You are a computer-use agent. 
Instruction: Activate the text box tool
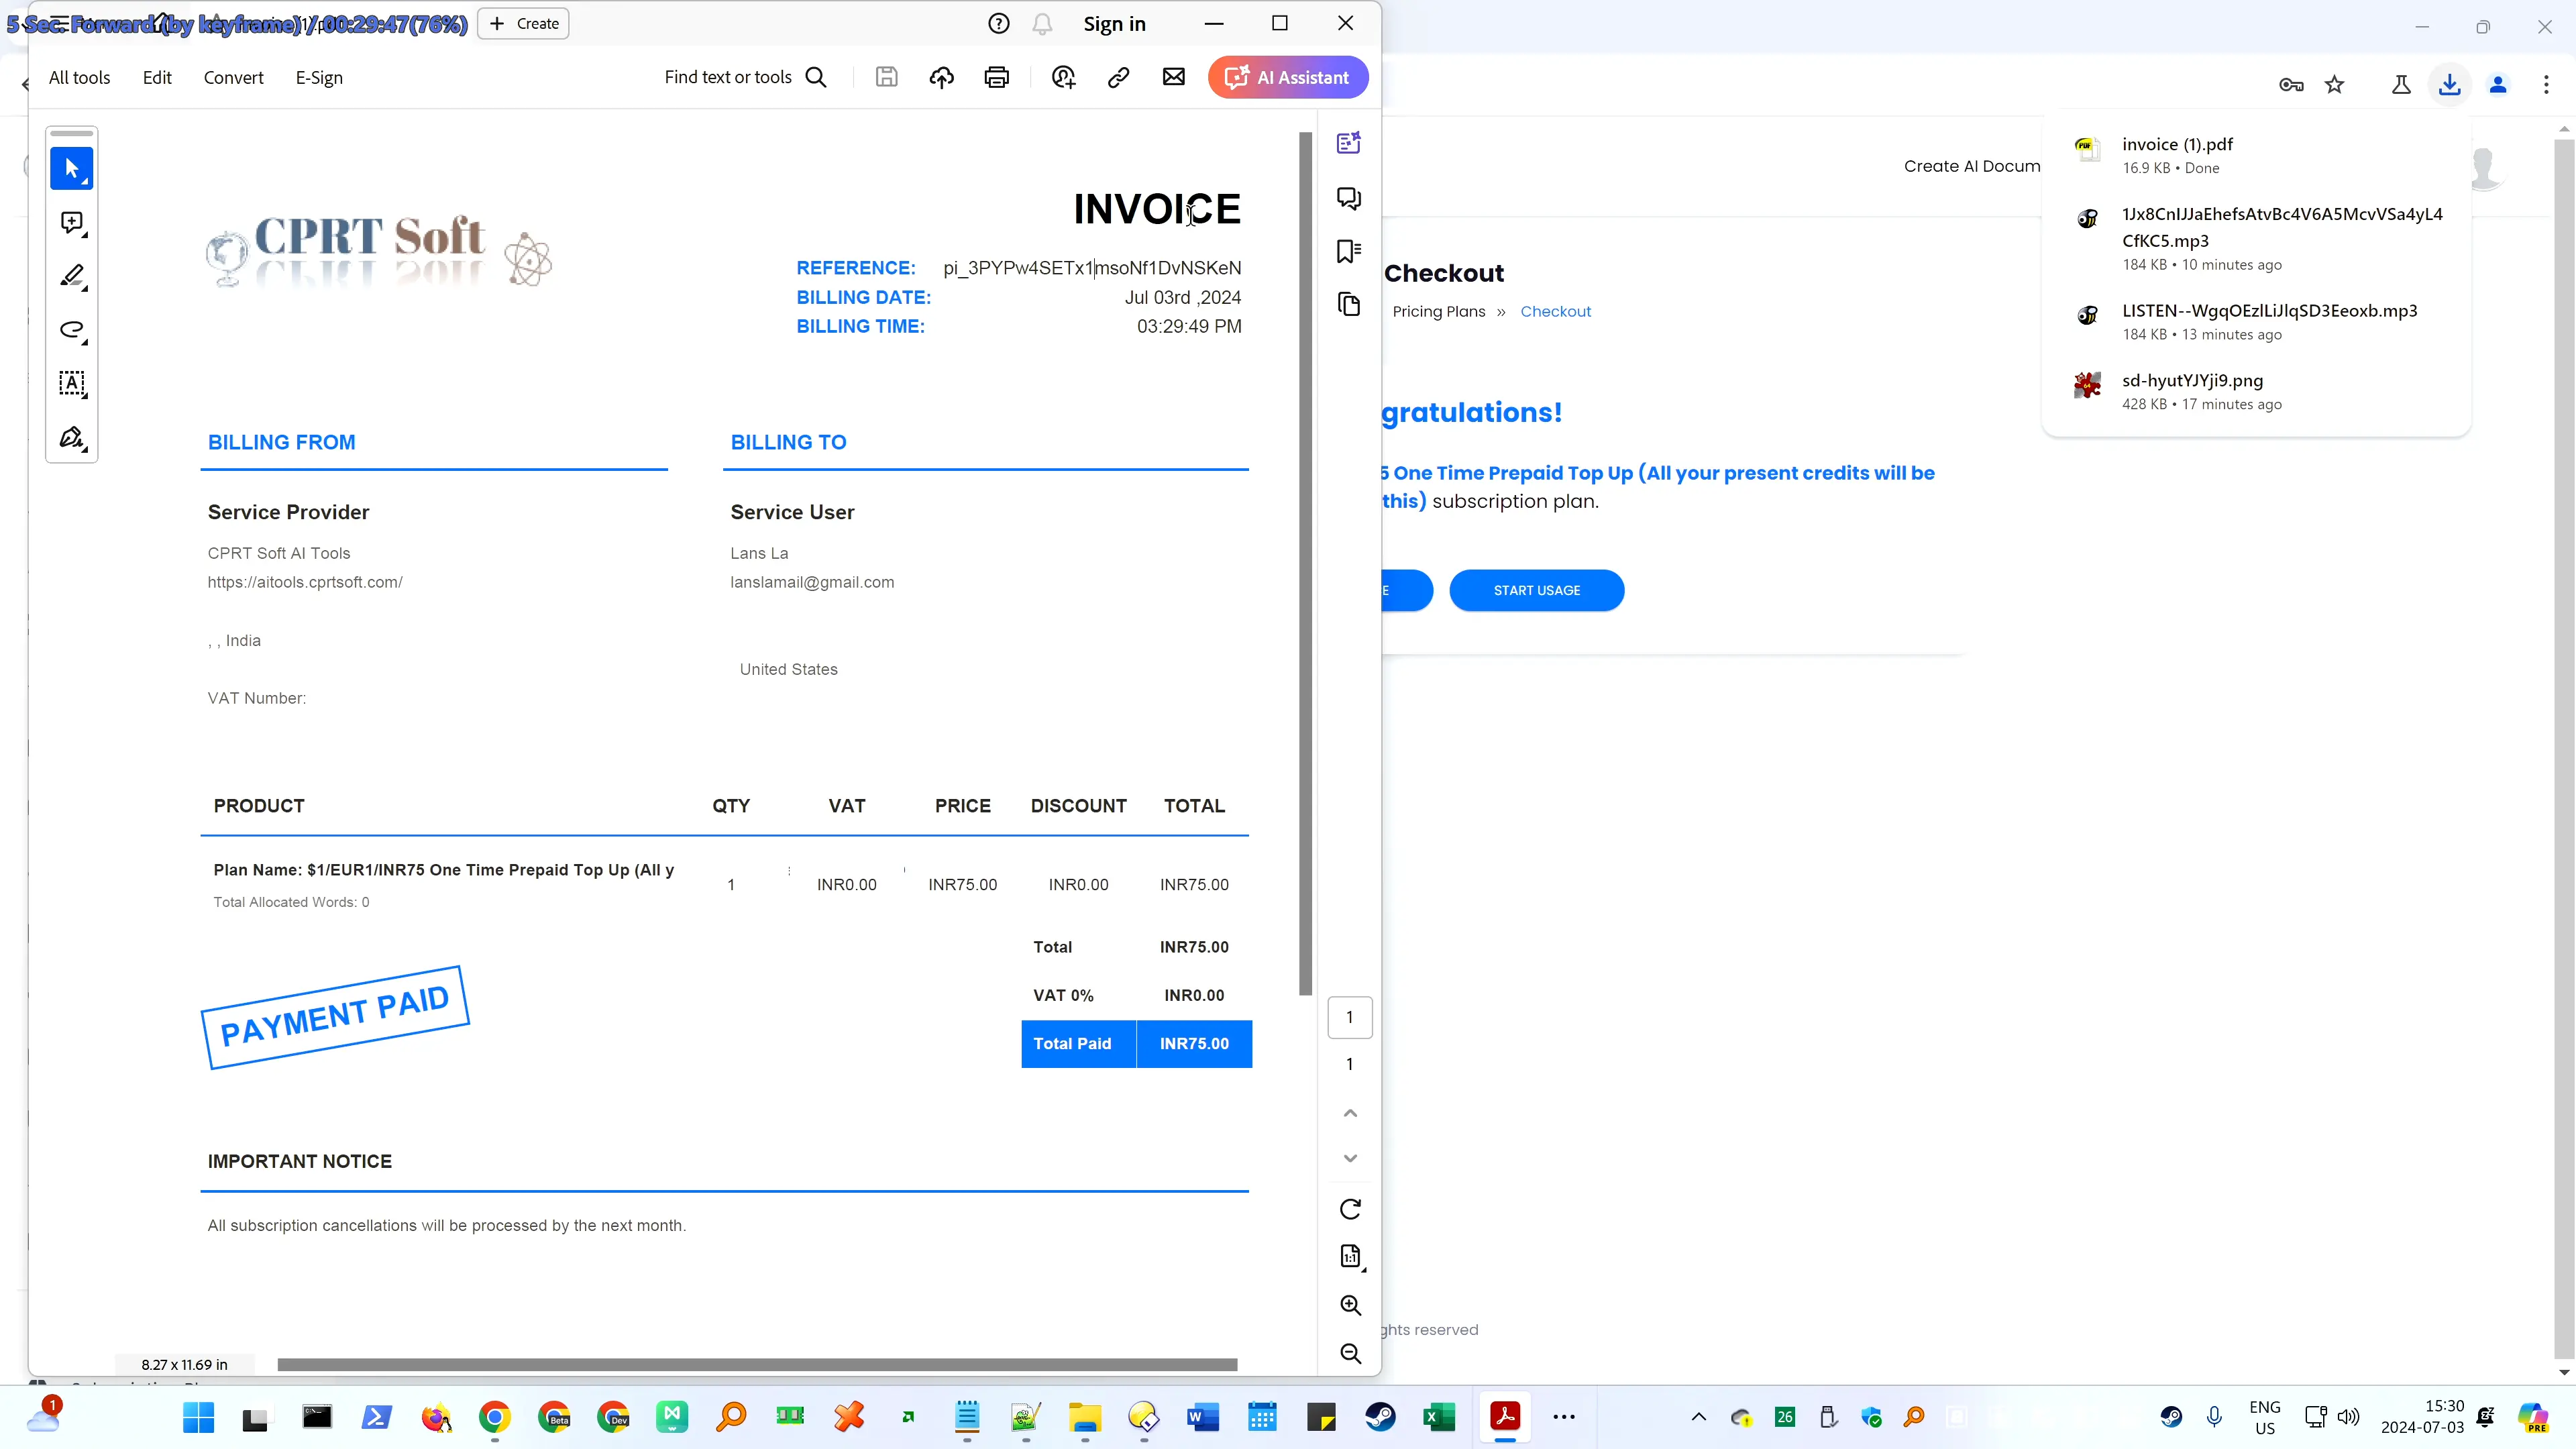[72, 384]
